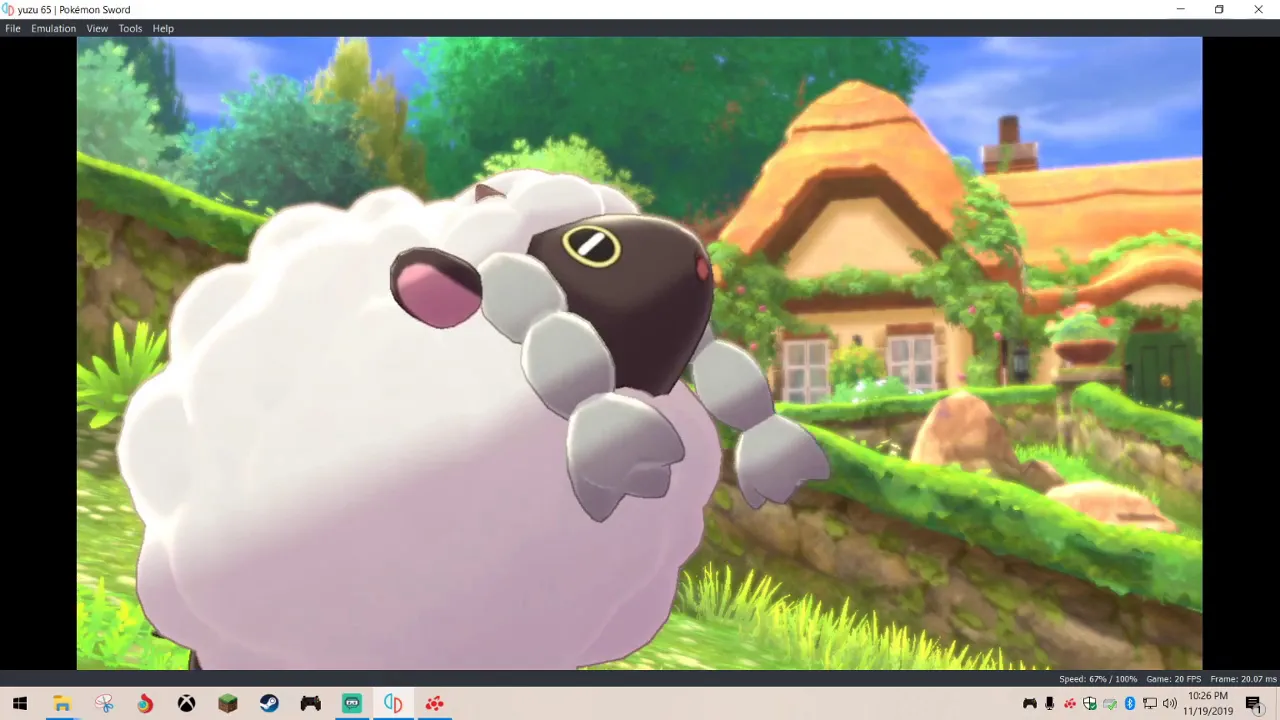1280x720 pixels.
Task: Open the View menu
Action: click(x=97, y=28)
